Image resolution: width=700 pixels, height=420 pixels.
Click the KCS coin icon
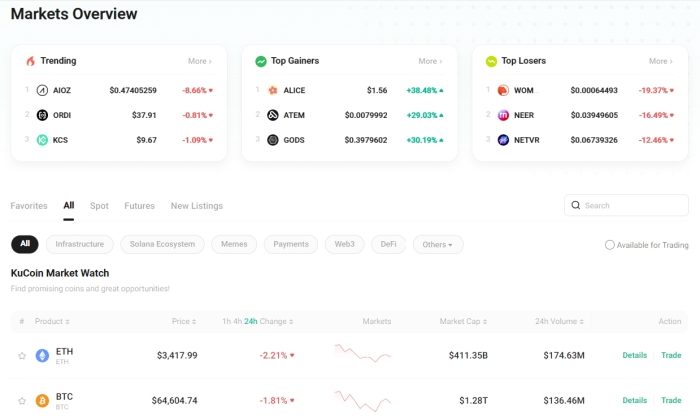[x=42, y=140]
